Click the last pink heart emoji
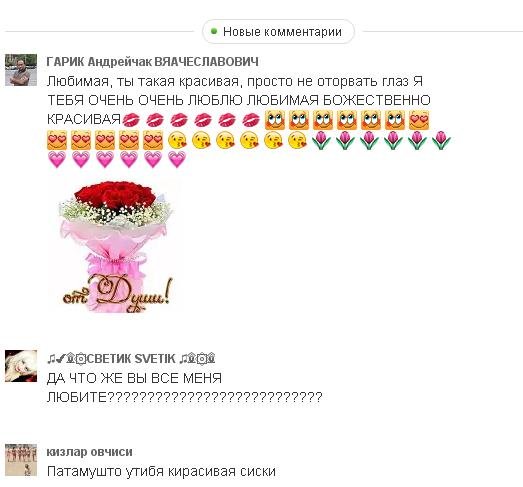The width and height of the screenshot is (523, 487). click(x=177, y=159)
